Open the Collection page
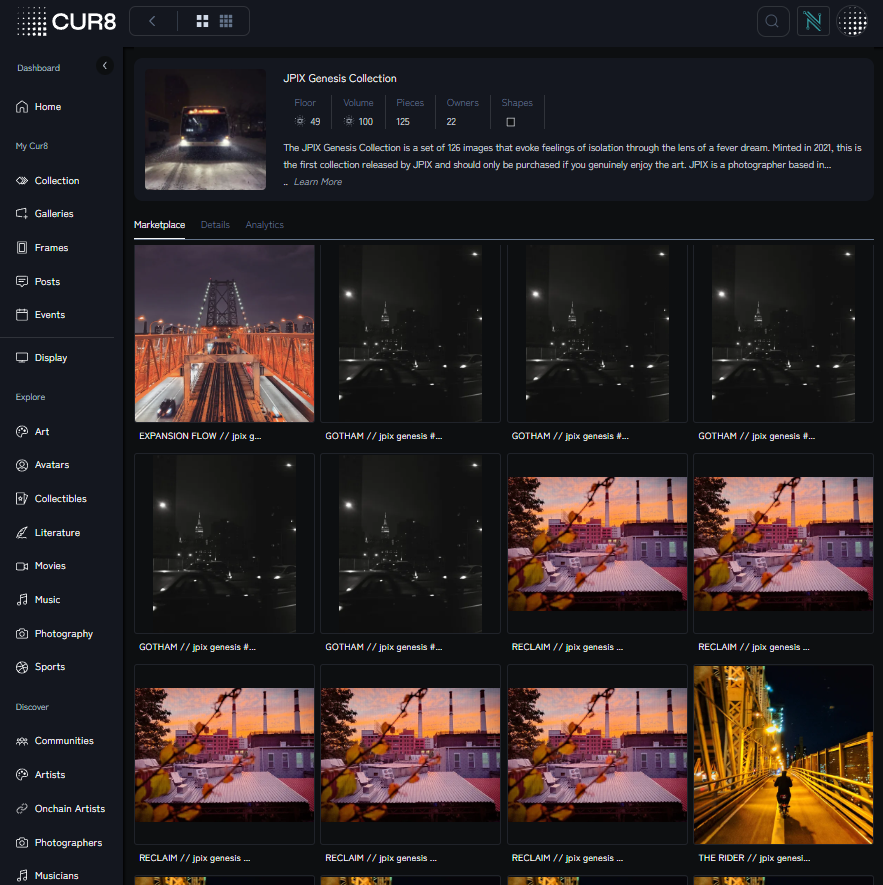883x885 pixels. [48, 181]
